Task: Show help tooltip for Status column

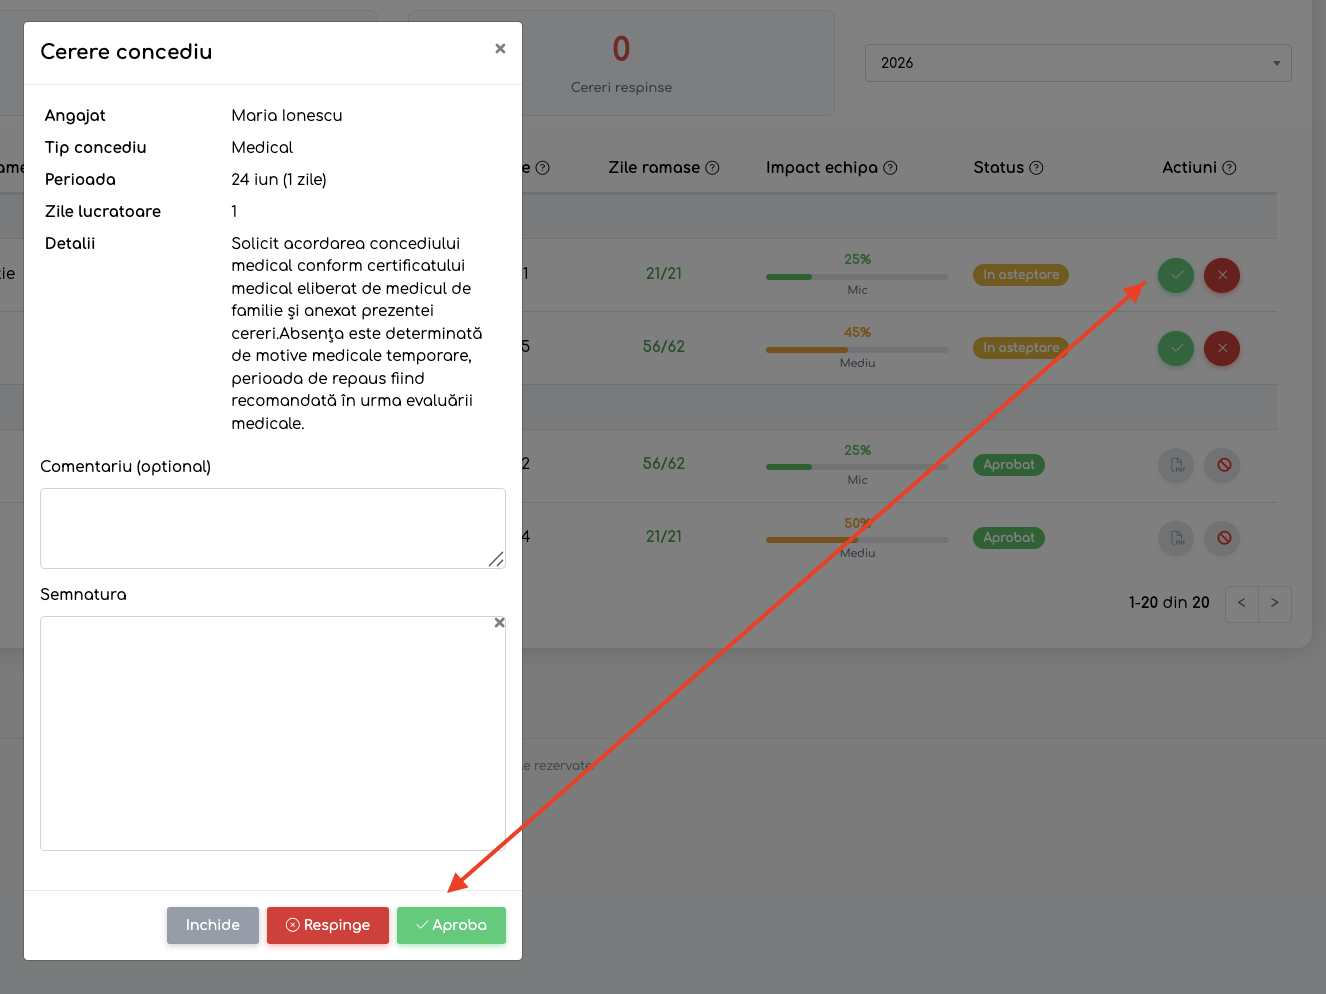Action: 1036,168
